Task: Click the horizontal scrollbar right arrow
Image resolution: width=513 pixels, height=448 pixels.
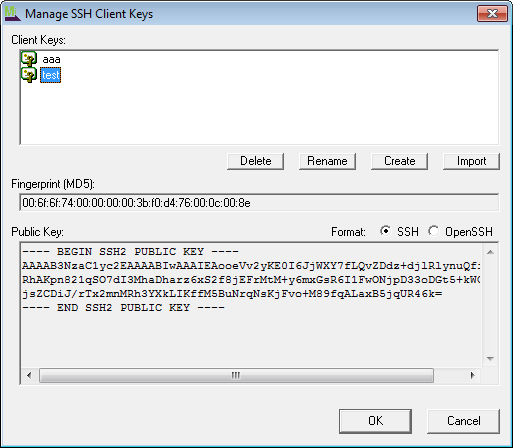Action: [473, 375]
